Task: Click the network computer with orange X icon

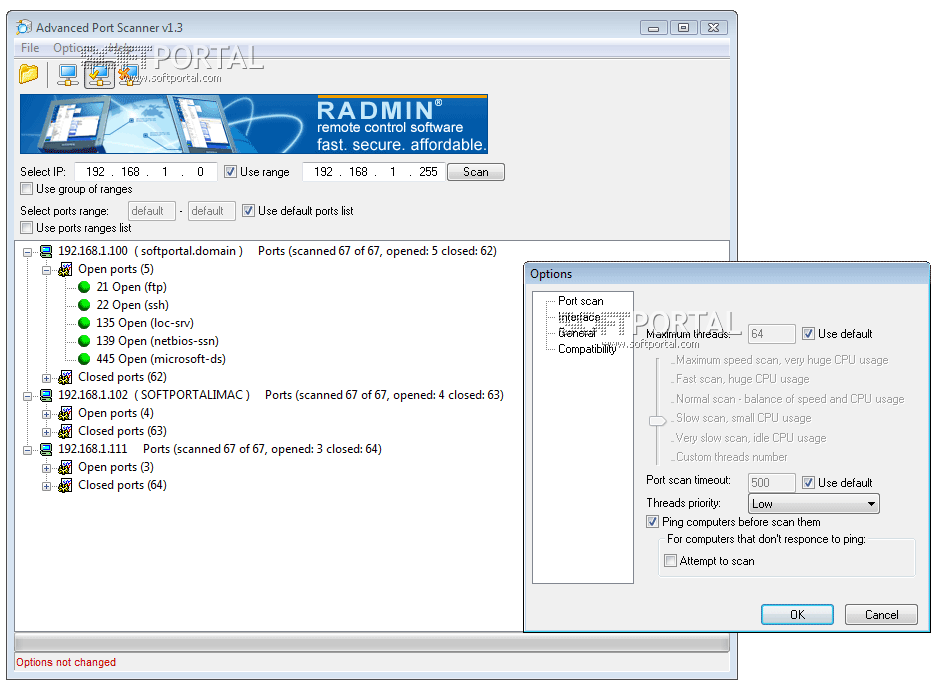Action: pyautogui.click(x=128, y=75)
